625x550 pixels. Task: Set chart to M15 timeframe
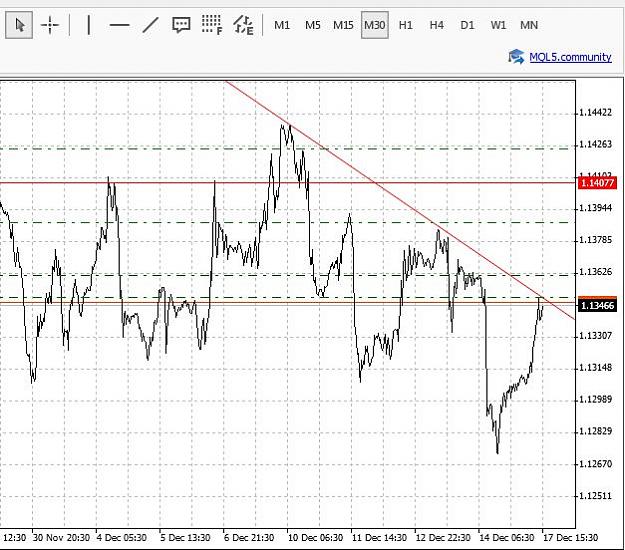pos(343,26)
